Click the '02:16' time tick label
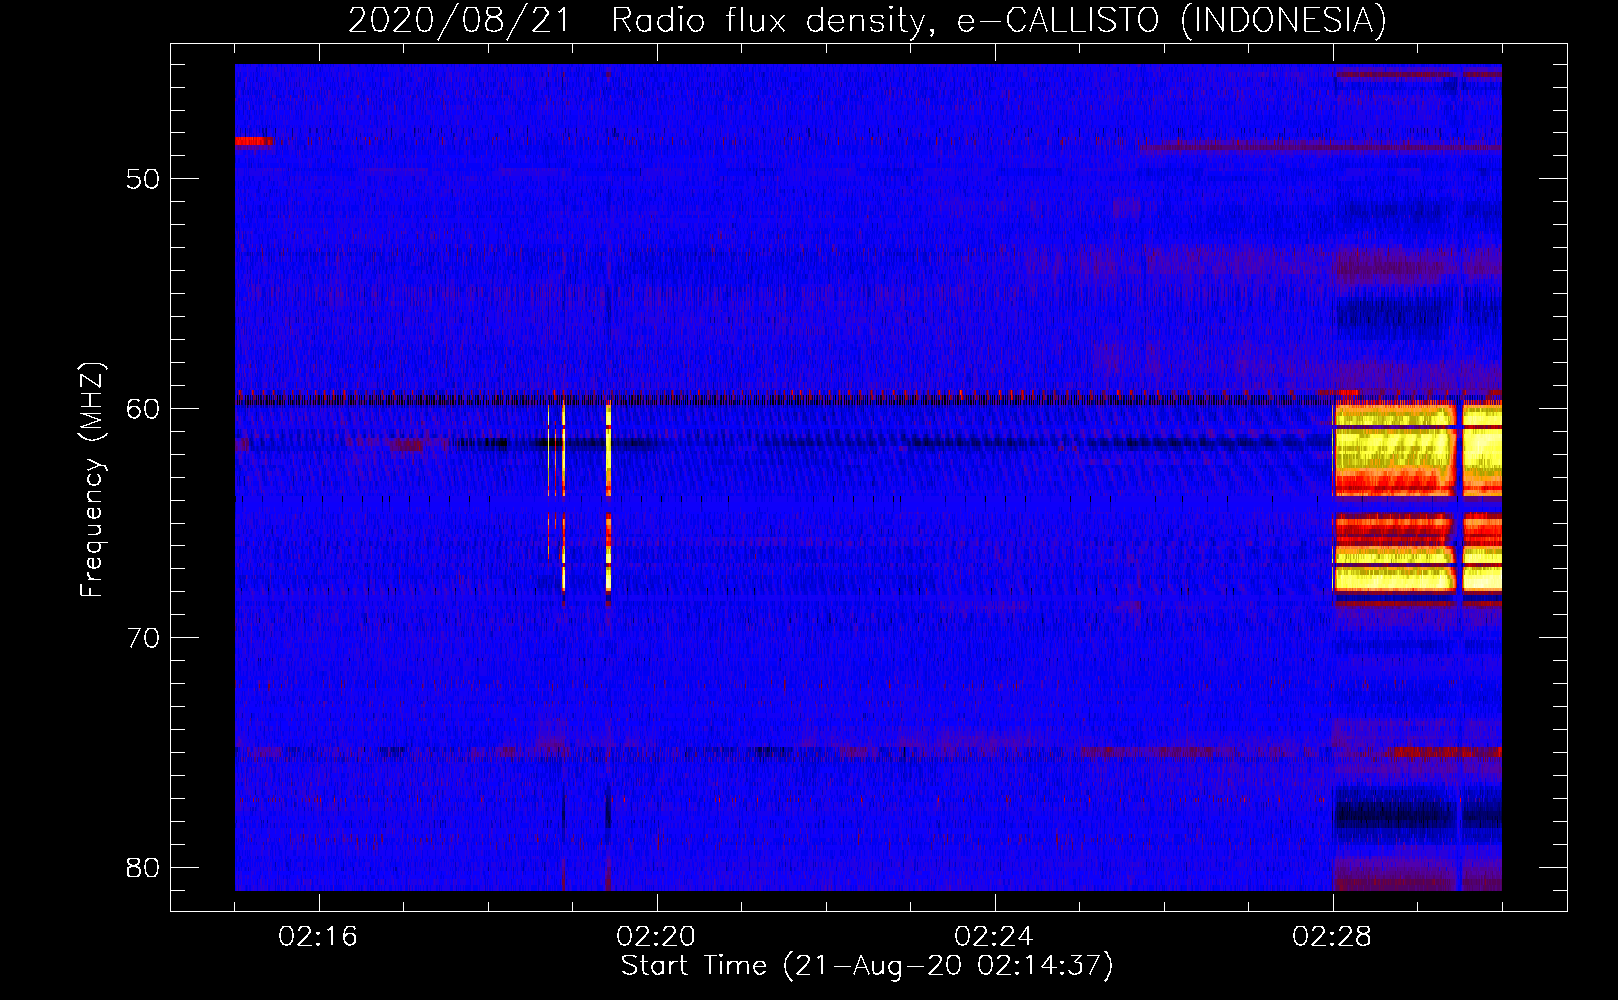Screen dimensions: 1618x1000 click(x=318, y=937)
